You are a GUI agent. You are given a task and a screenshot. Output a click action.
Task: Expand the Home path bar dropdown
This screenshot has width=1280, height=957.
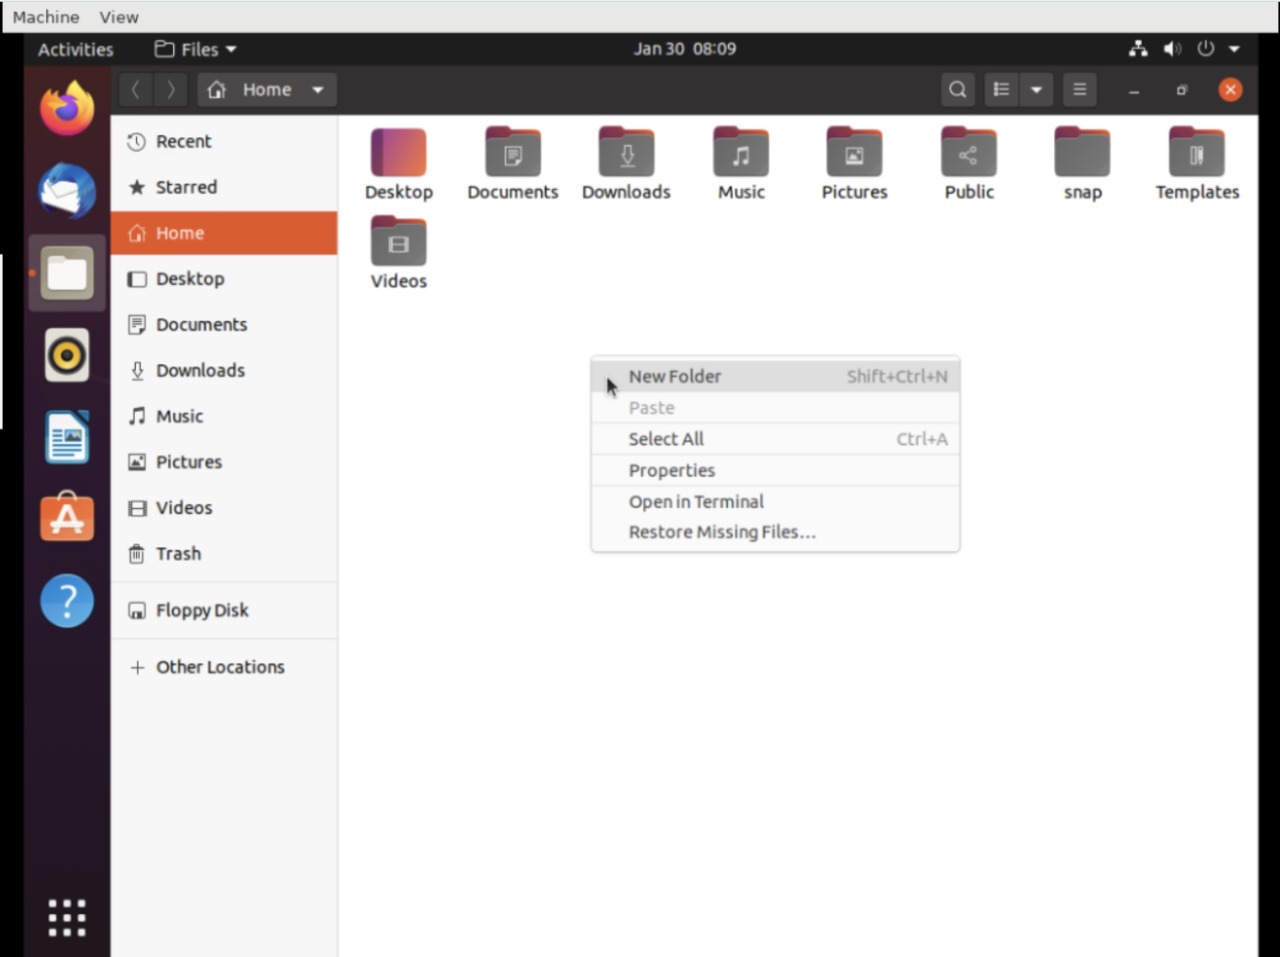(x=318, y=89)
